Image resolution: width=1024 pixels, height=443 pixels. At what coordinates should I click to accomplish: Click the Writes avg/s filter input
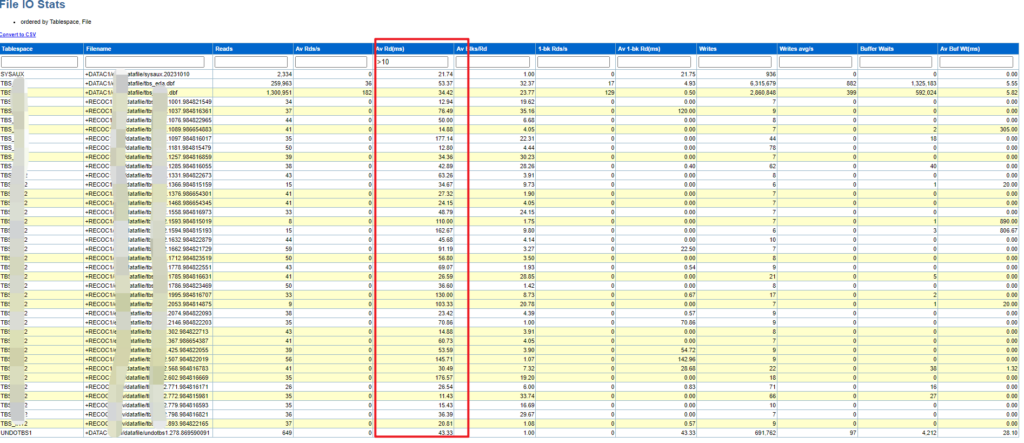[815, 61]
